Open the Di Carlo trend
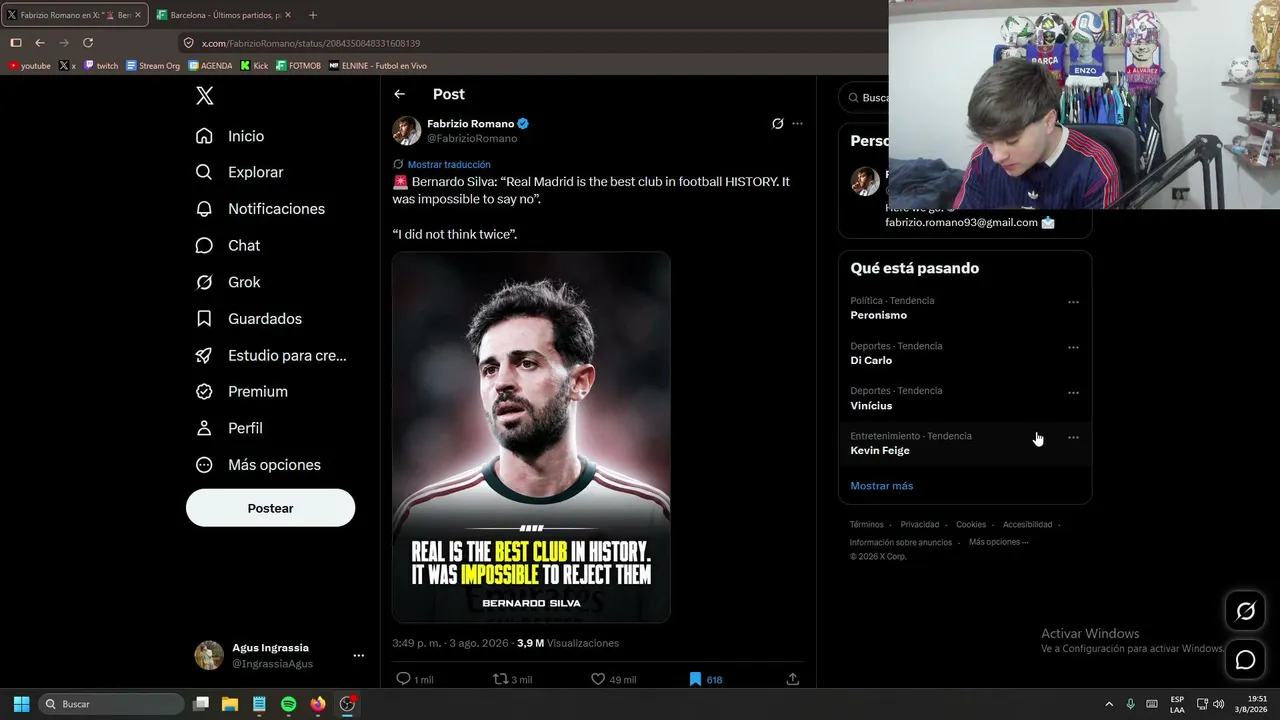1280x720 pixels. [x=871, y=360]
